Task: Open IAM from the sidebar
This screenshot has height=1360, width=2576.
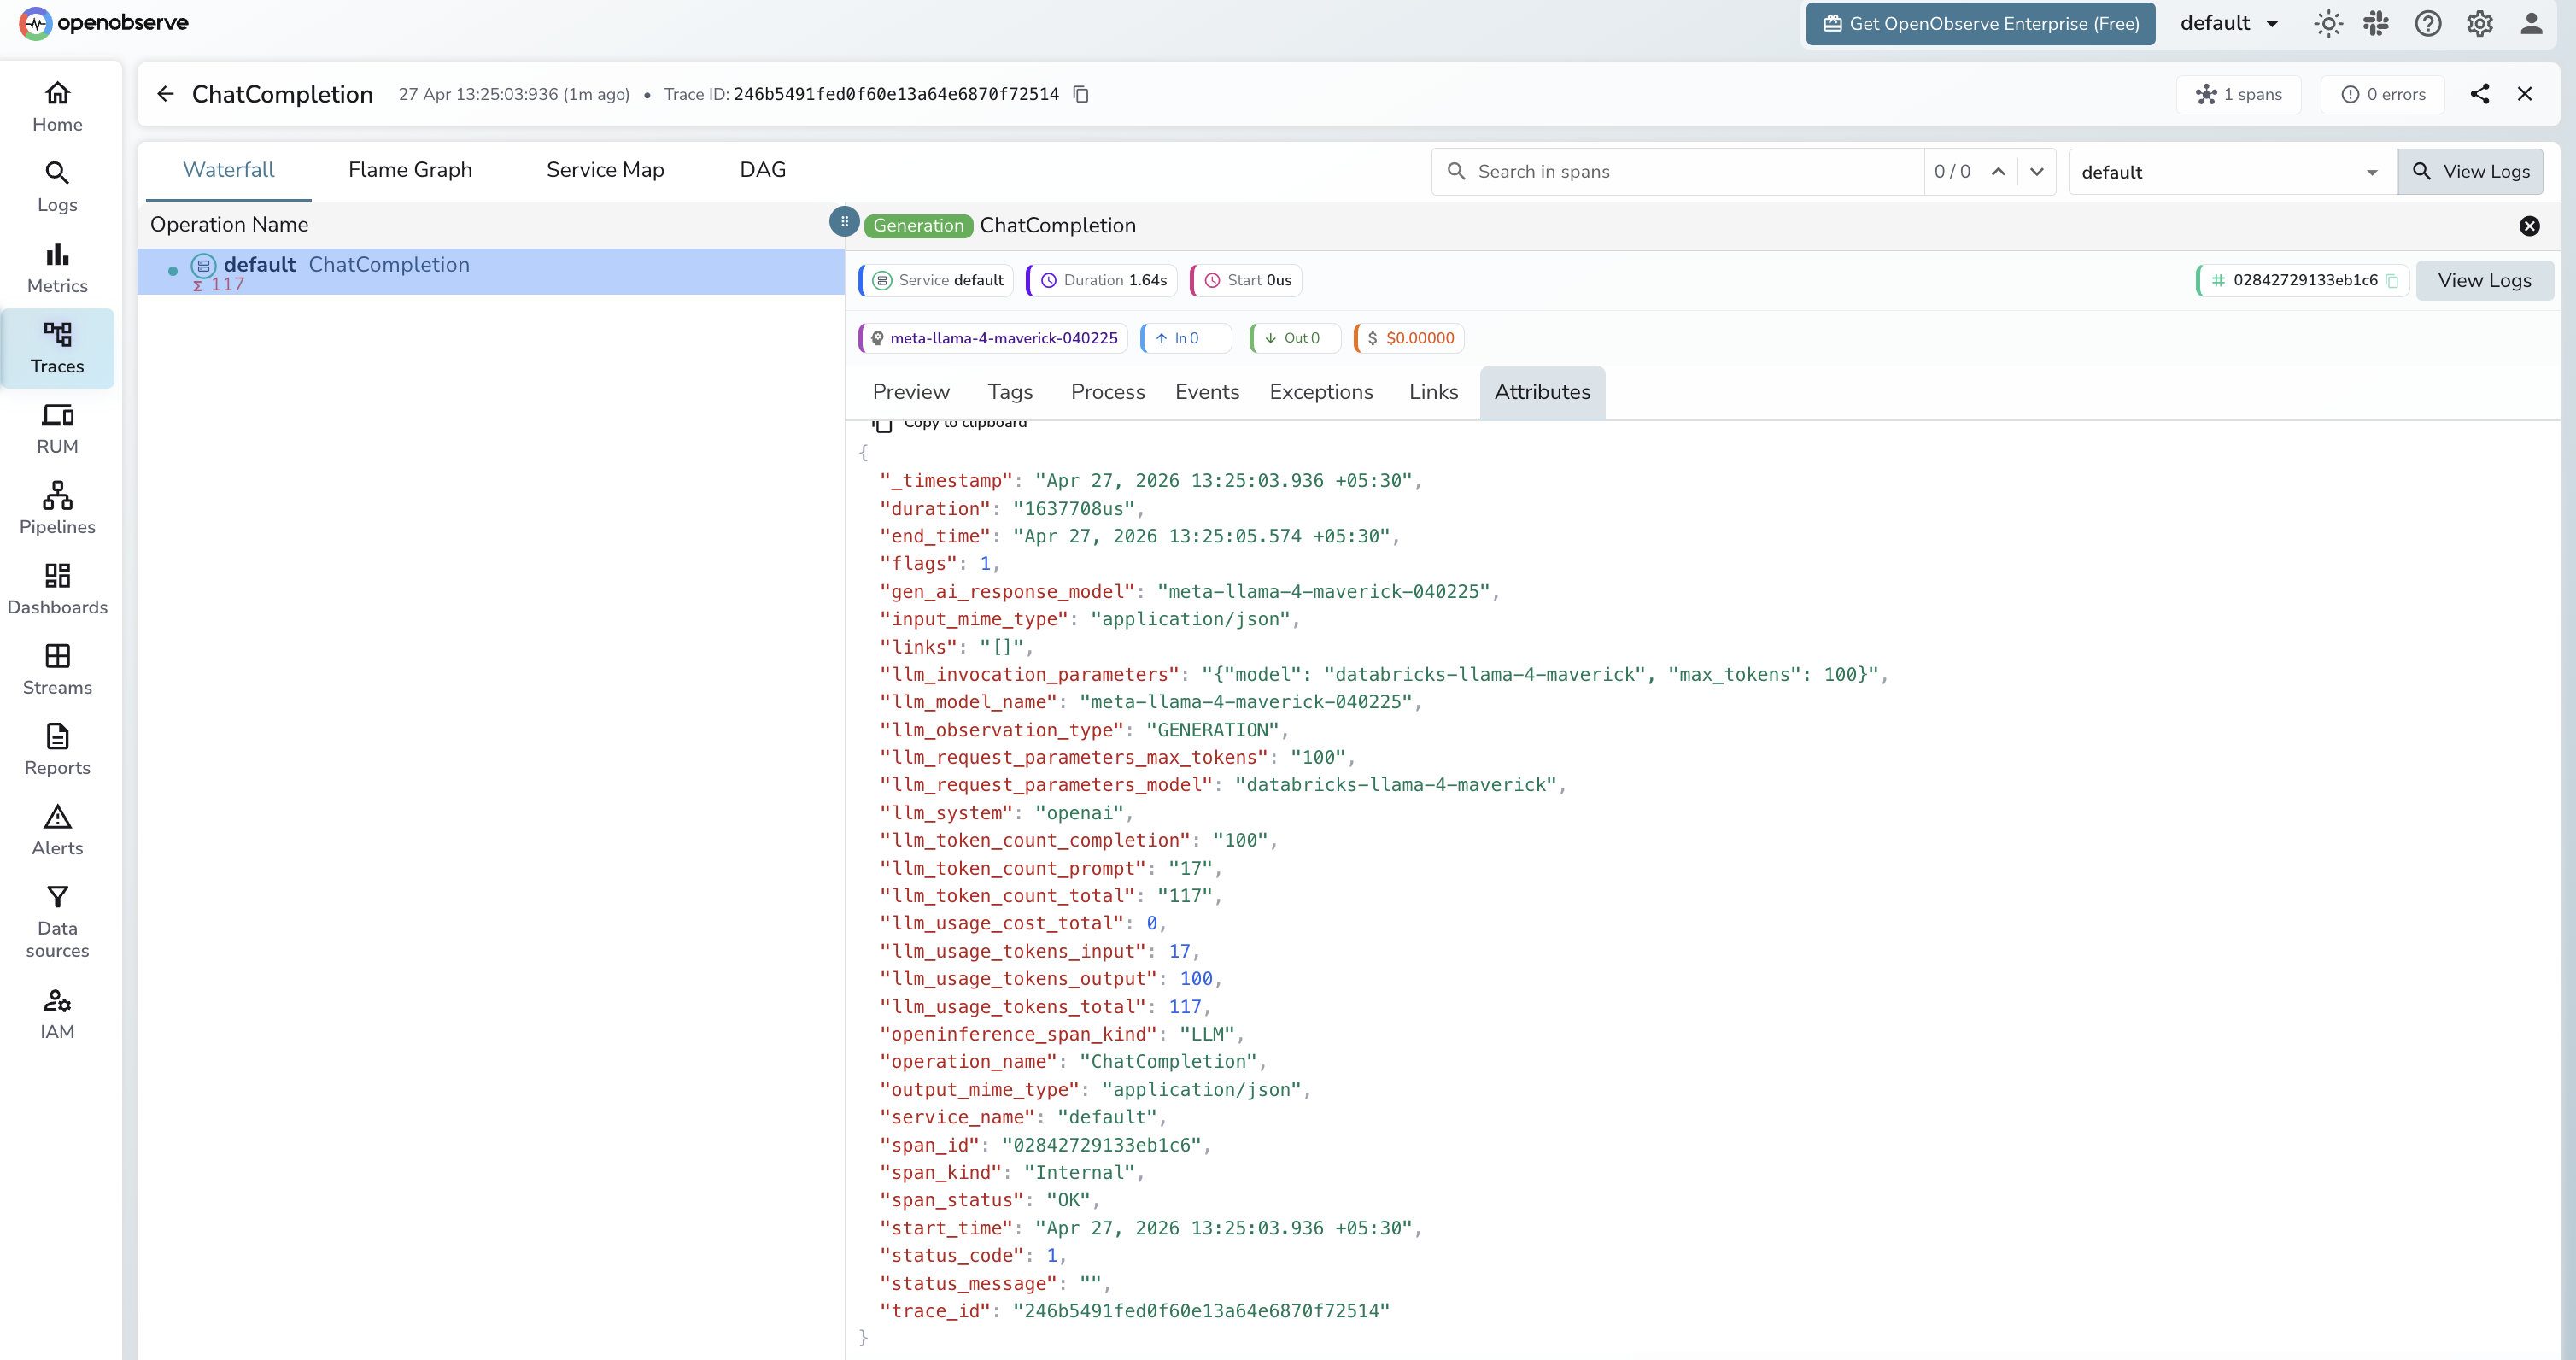Action: coord(57,1012)
